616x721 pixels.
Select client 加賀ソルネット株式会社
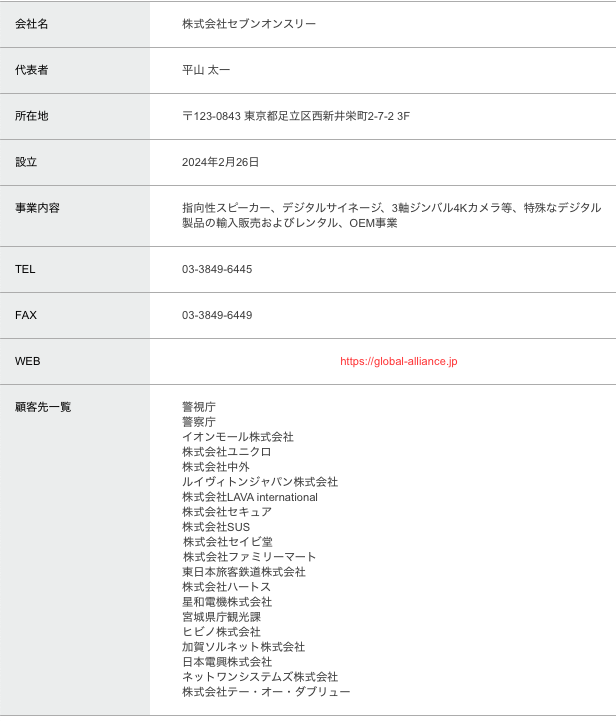click(x=244, y=647)
